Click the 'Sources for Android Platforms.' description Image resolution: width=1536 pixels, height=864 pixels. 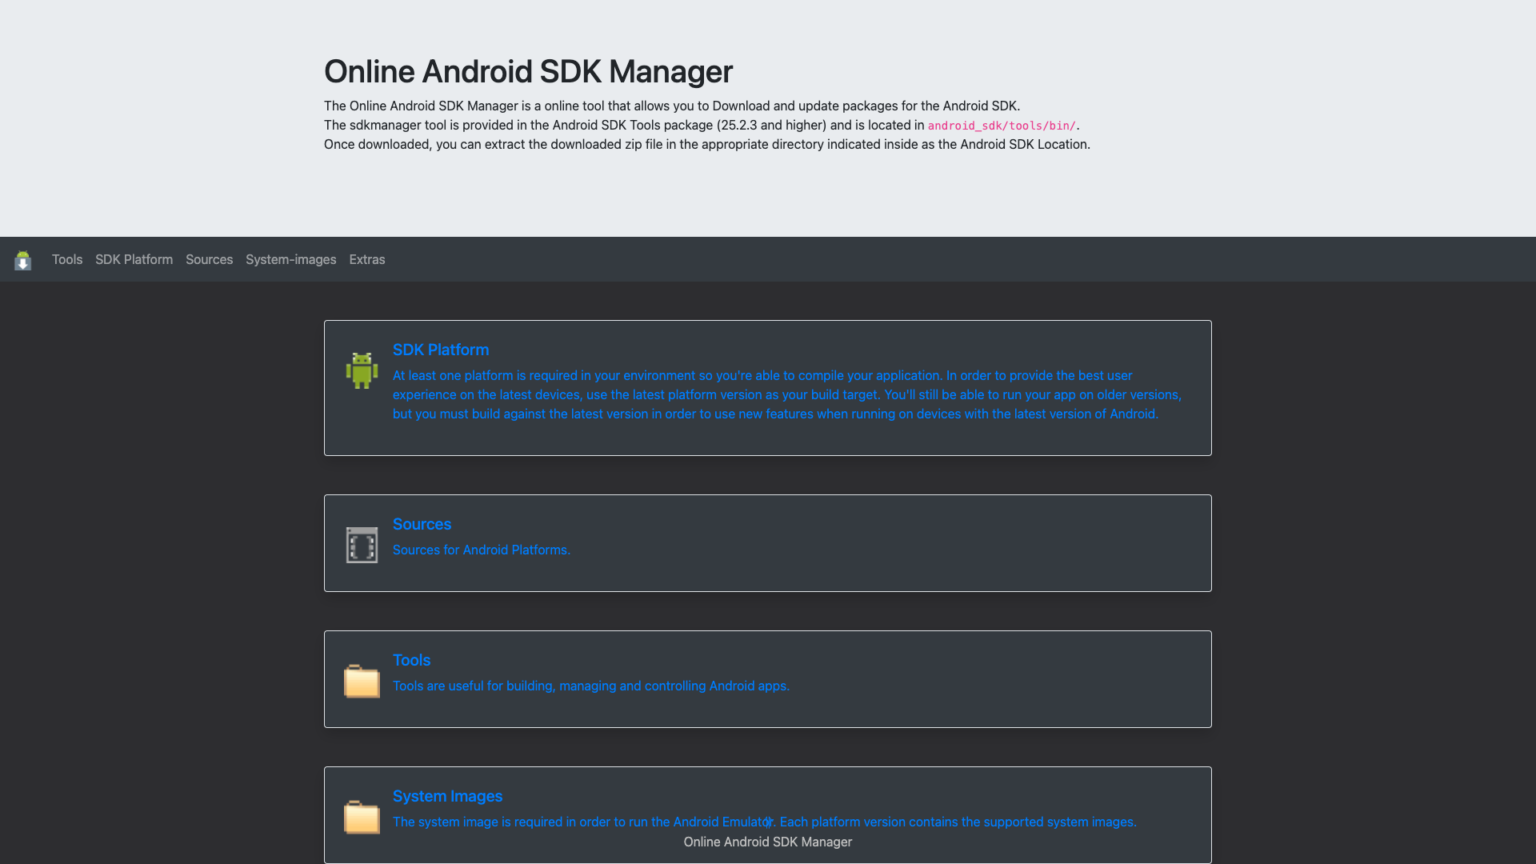click(482, 550)
